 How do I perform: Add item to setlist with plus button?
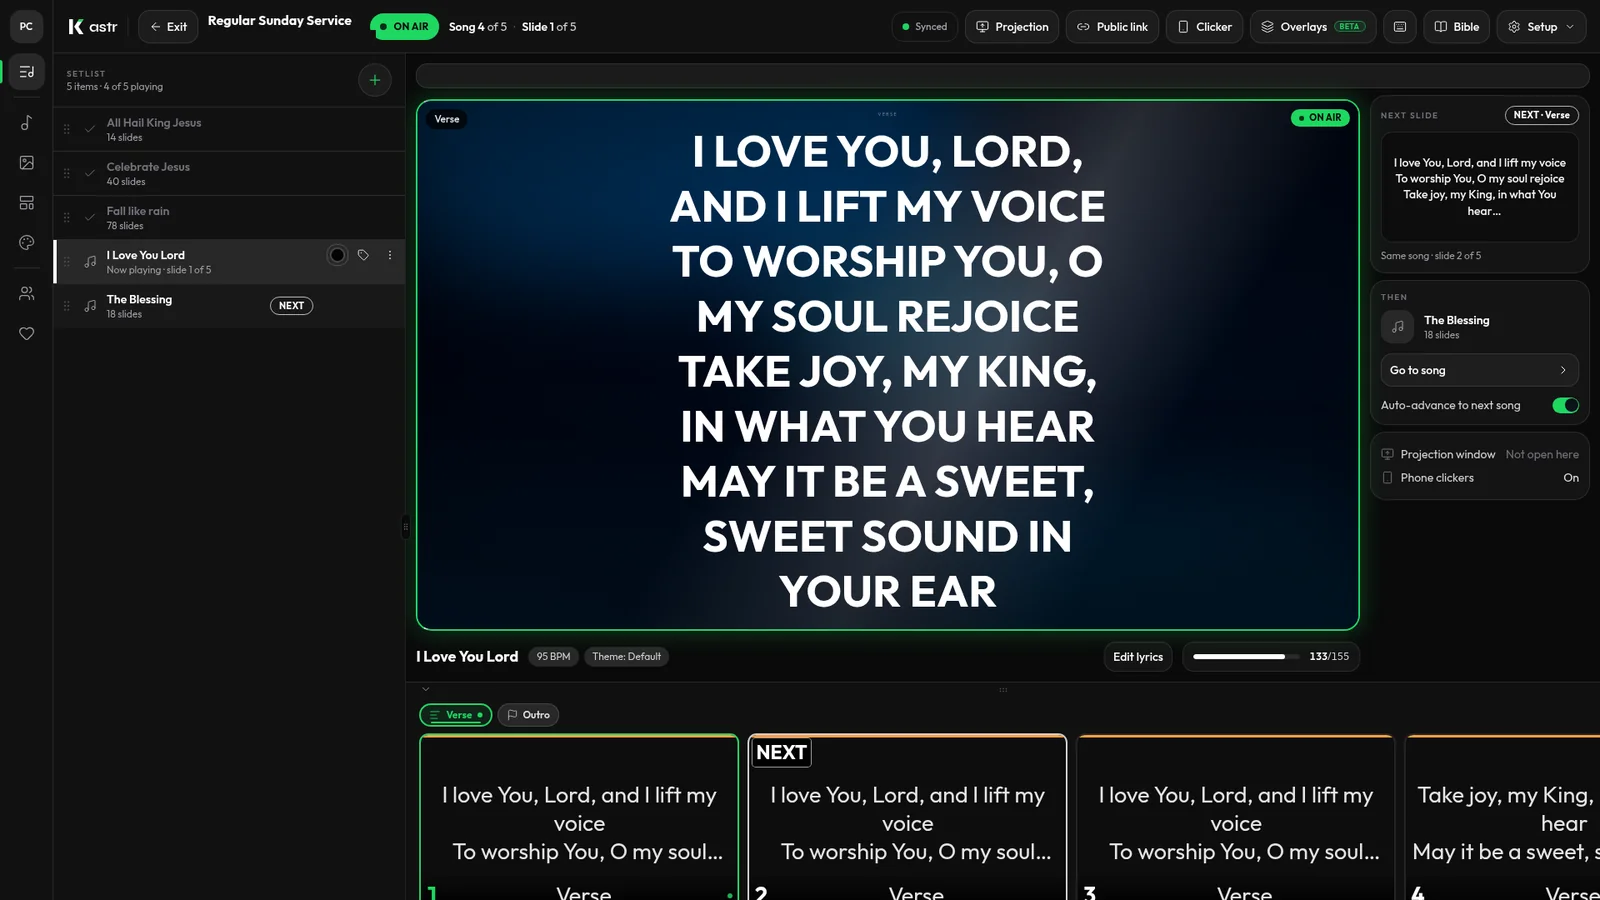(x=375, y=80)
